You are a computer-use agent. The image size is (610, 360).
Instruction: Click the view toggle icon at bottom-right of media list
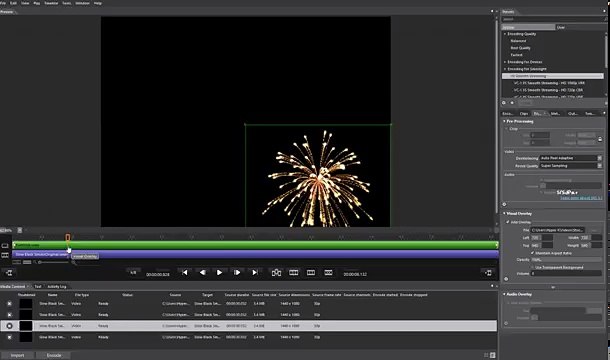pos(493,355)
